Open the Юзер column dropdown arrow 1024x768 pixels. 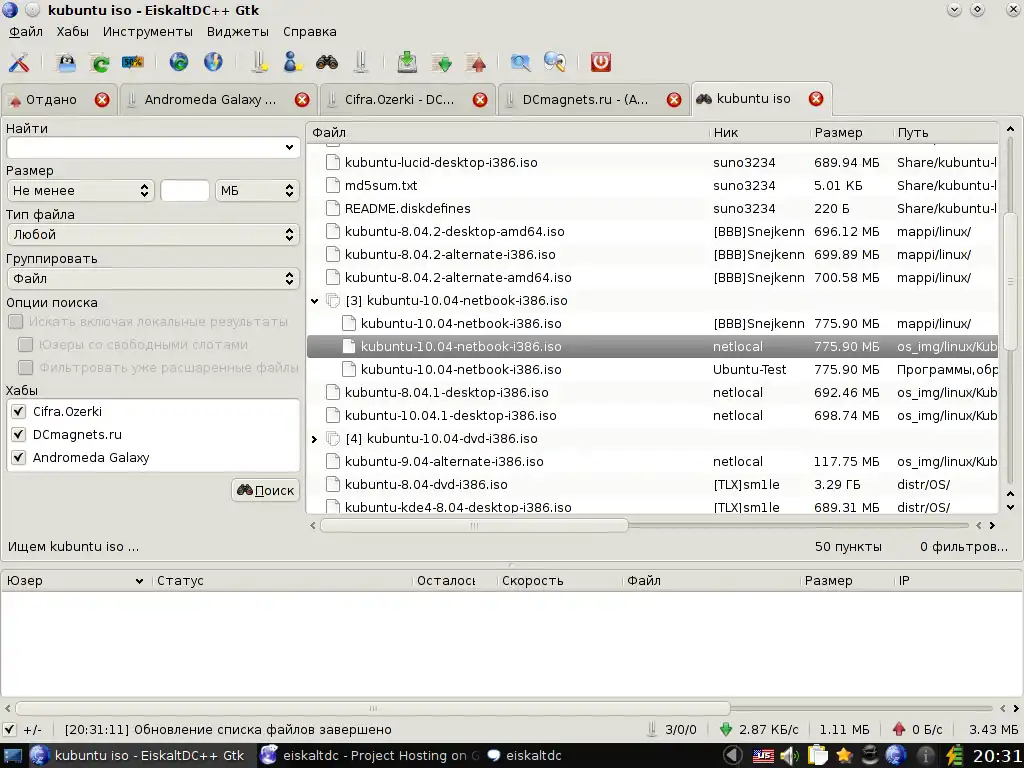pyautogui.click(x=139, y=581)
